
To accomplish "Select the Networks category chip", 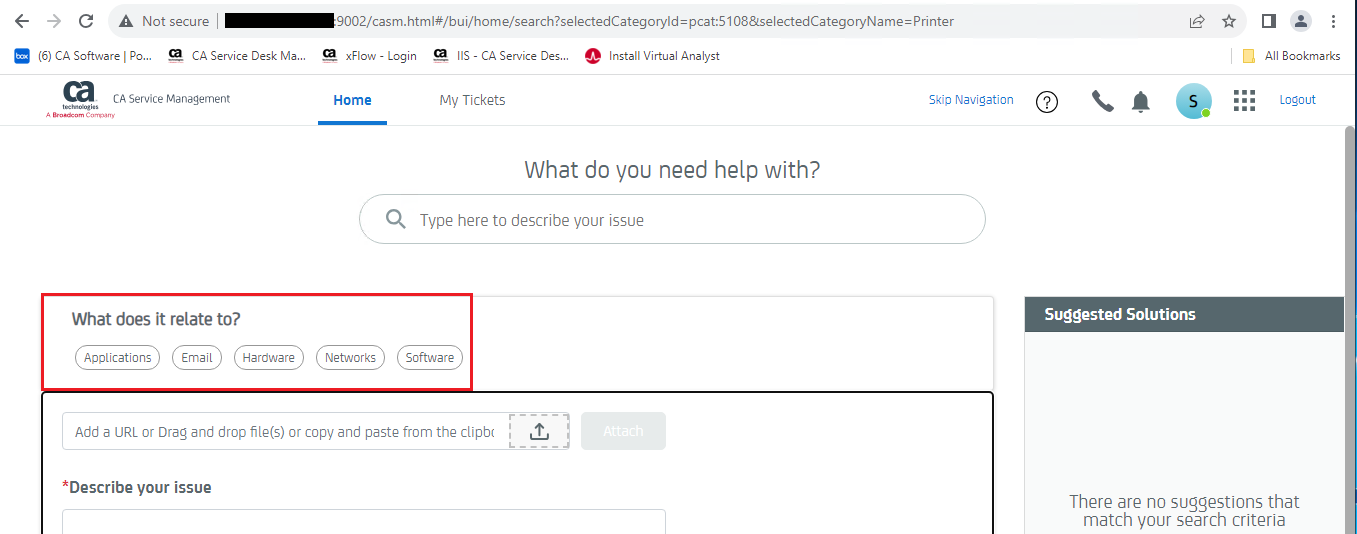I will [x=350, y=357].
